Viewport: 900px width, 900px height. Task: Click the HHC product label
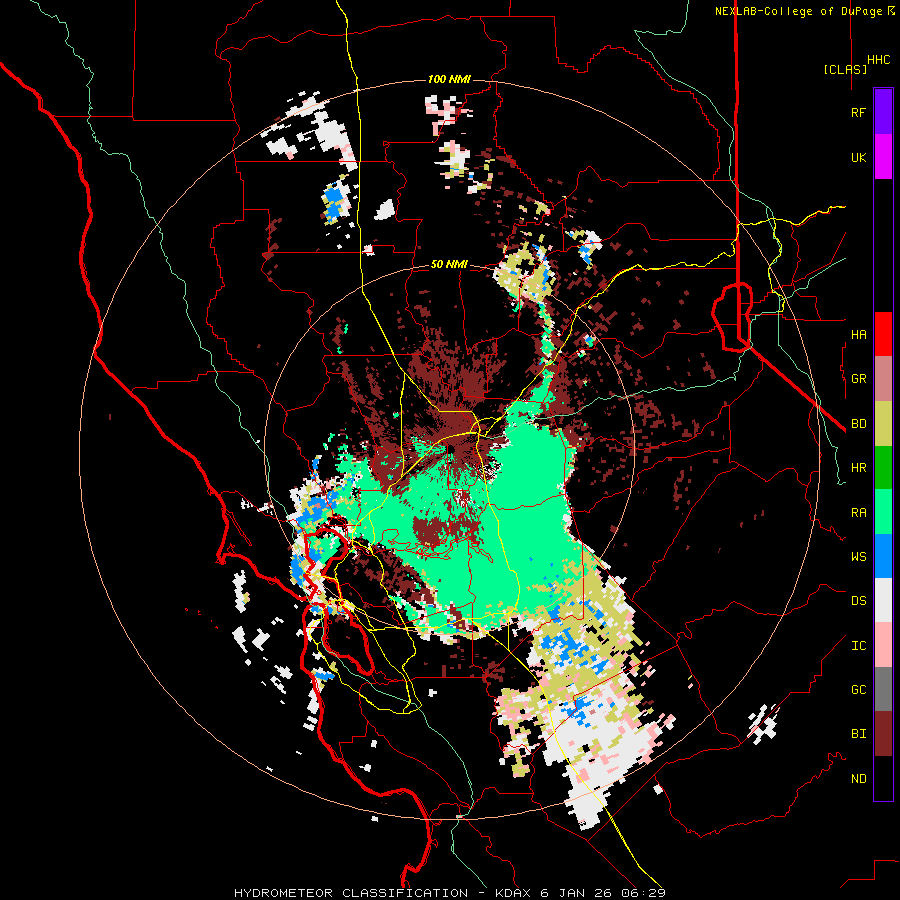[x=878, y=60]
